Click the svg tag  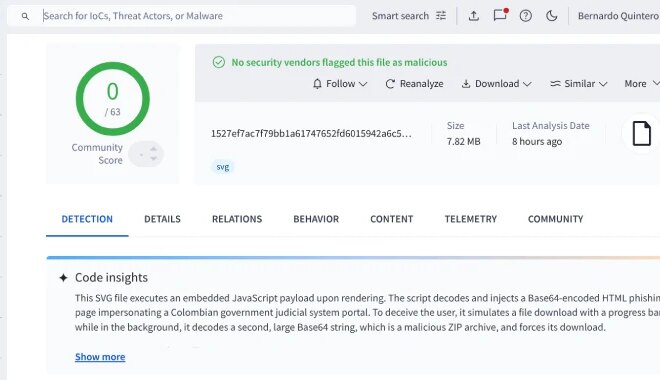(x=223, y=167)
